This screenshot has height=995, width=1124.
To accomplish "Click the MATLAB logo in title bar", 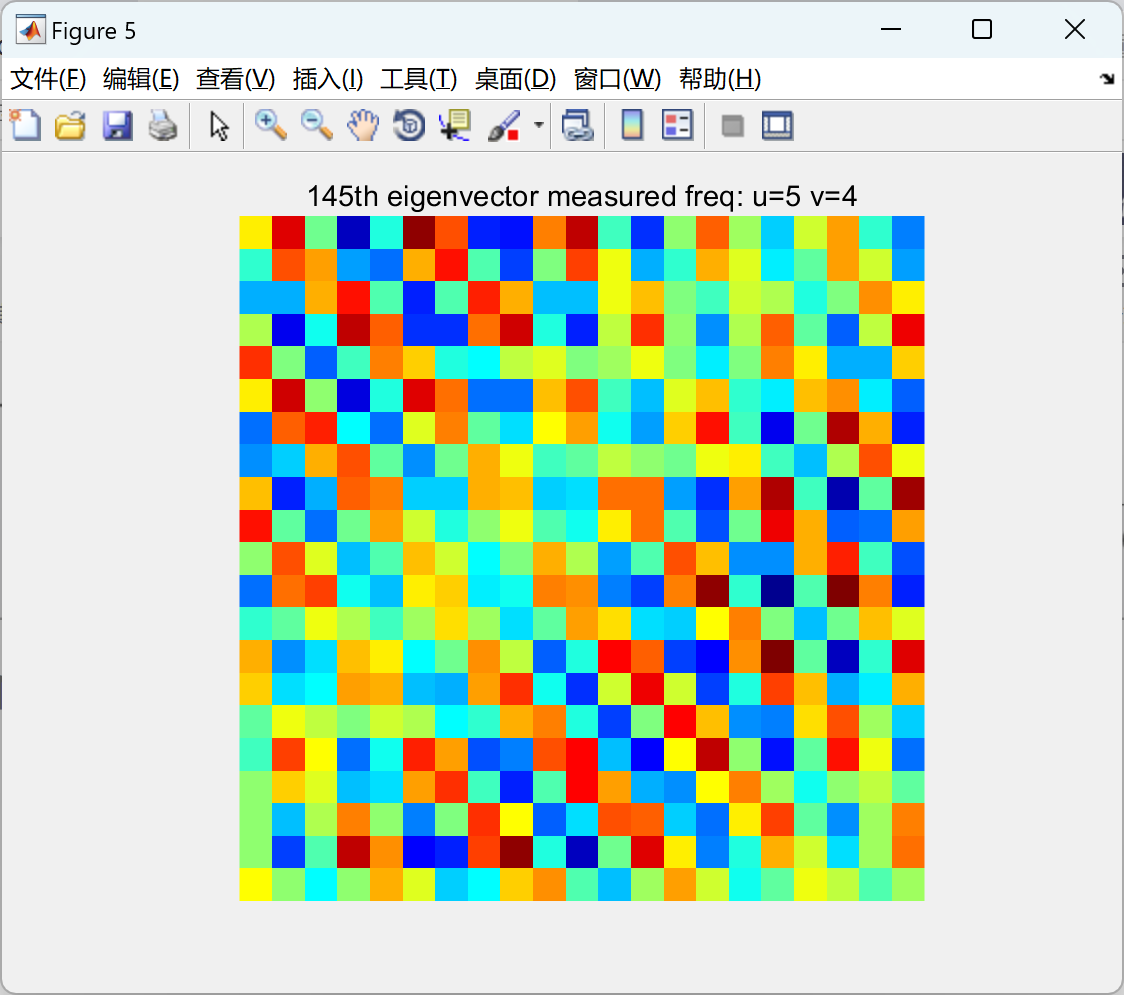I will pos(30,29).
